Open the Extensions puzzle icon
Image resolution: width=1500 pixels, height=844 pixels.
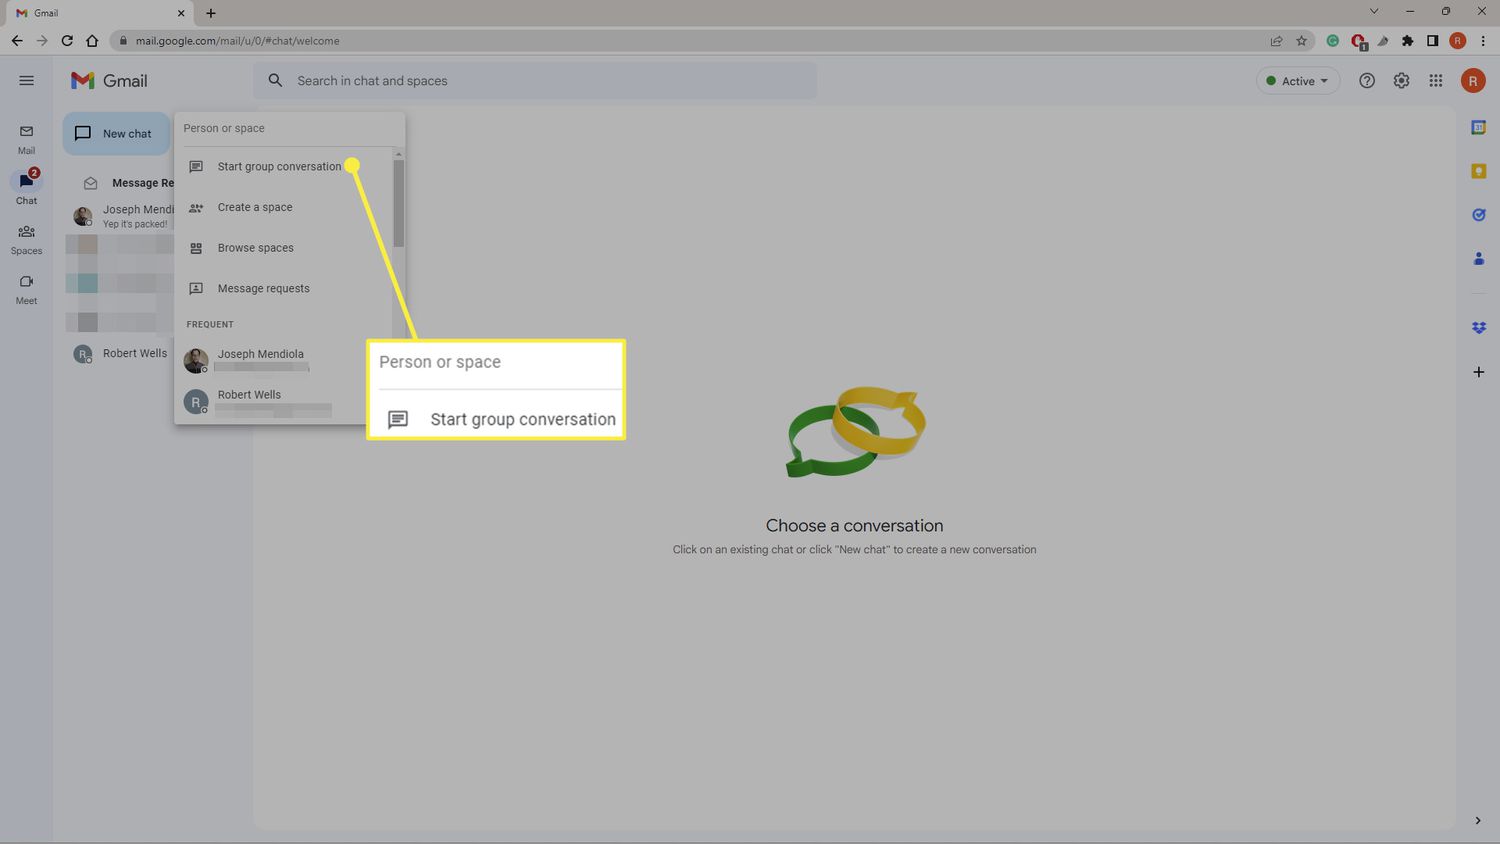coord(1408,41)
